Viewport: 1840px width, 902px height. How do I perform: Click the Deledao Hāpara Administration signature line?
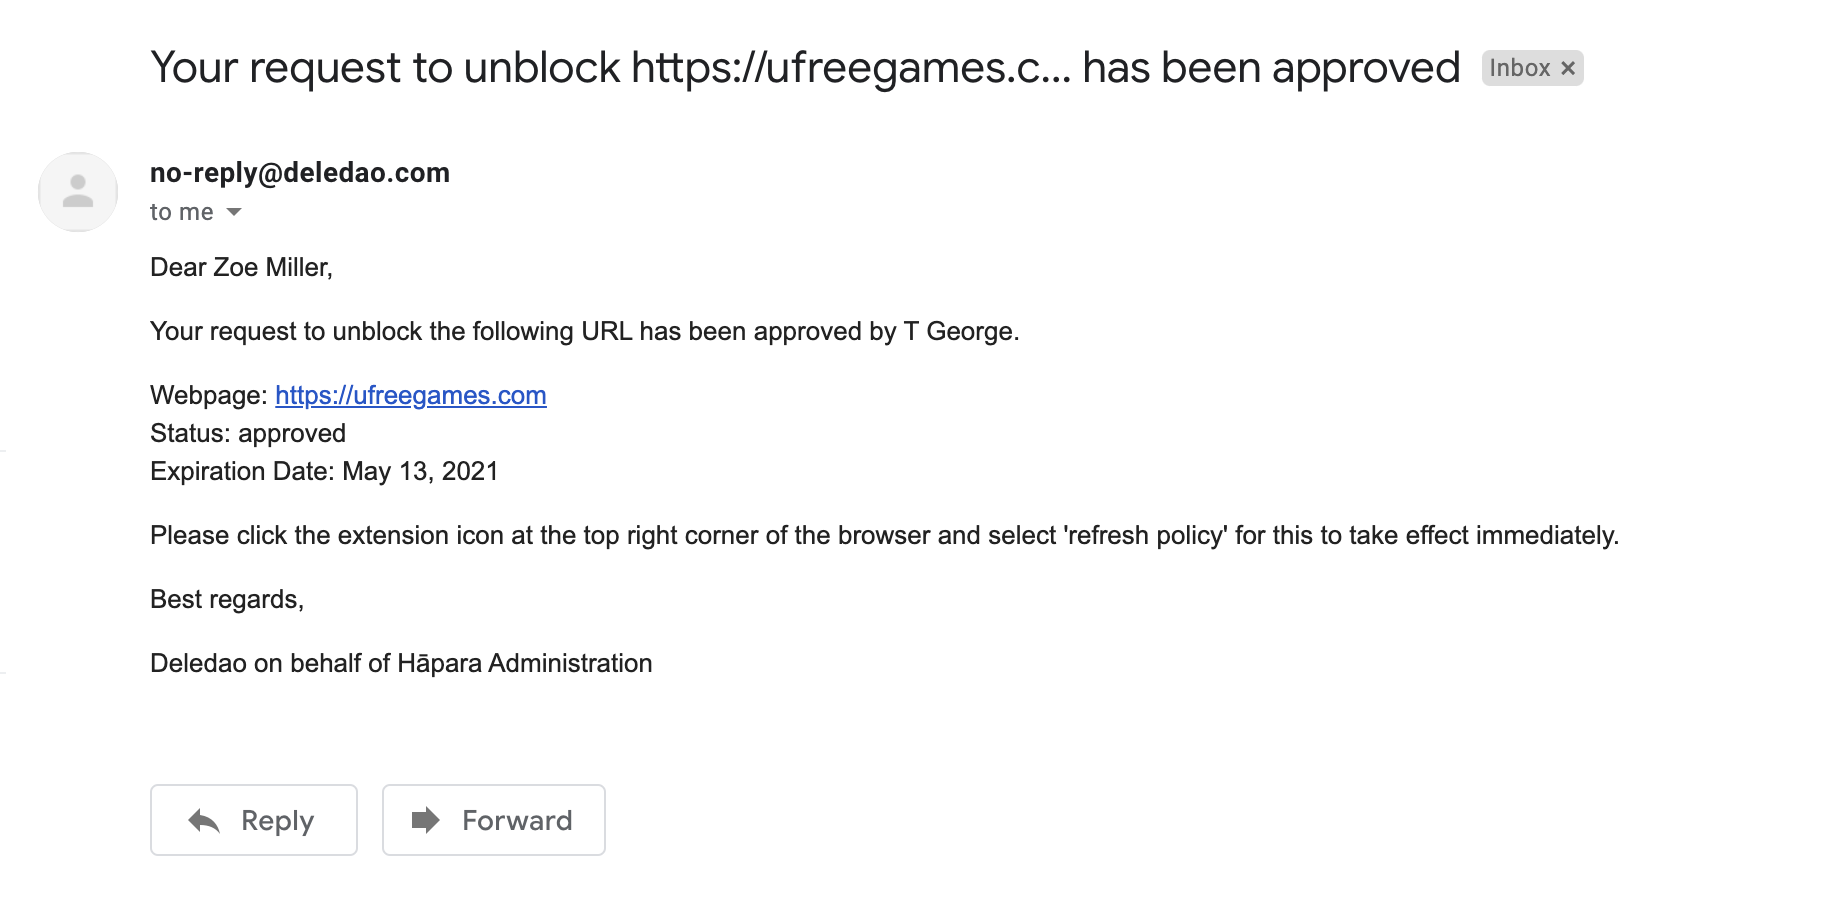401,663
